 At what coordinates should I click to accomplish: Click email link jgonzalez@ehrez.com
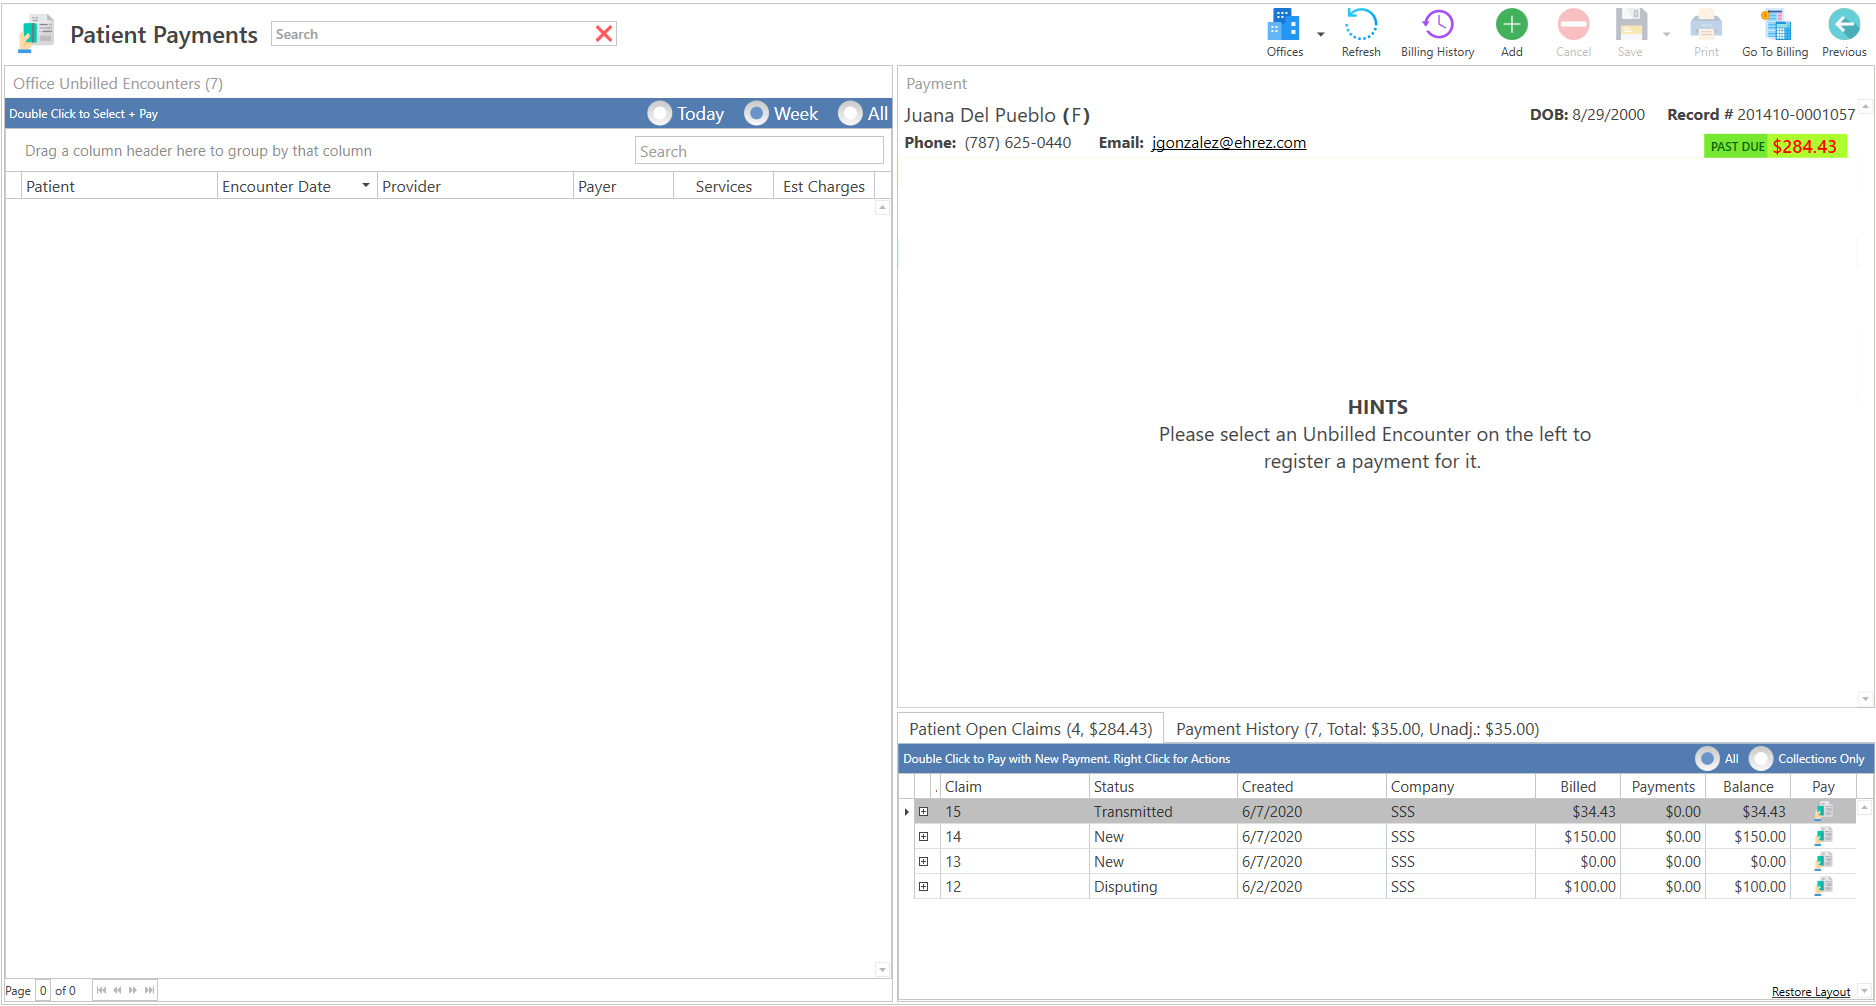(1228, 142)
